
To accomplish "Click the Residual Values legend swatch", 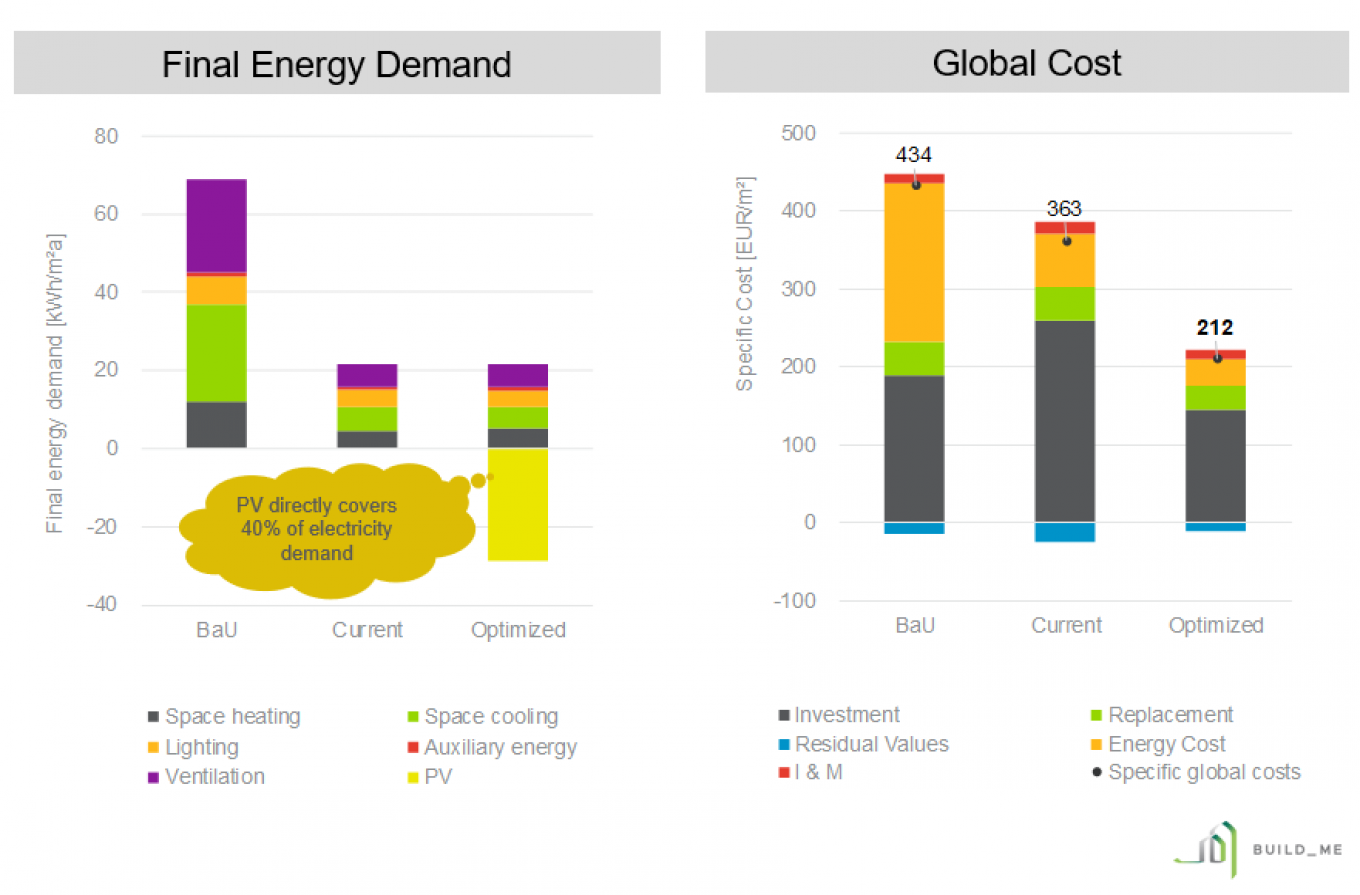I will 784,744.
